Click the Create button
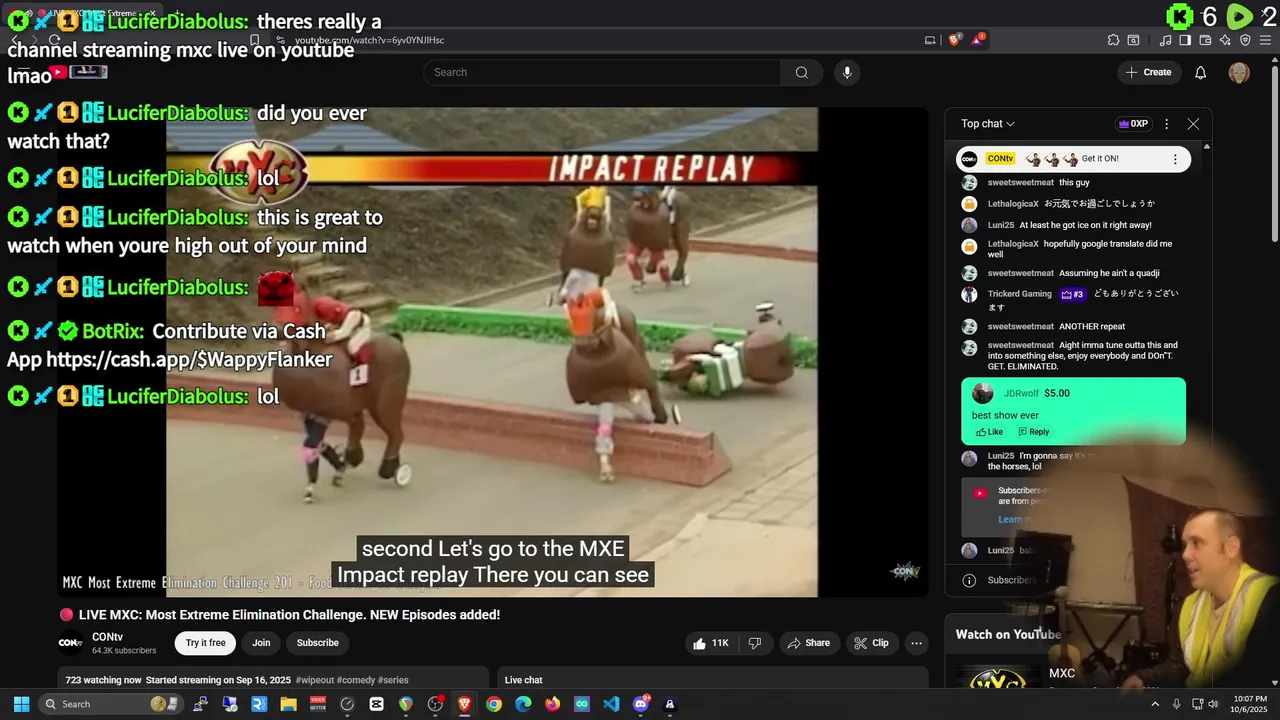Screen dimensions: 1280x720 pyautogui.click(x=1148, y=72)
